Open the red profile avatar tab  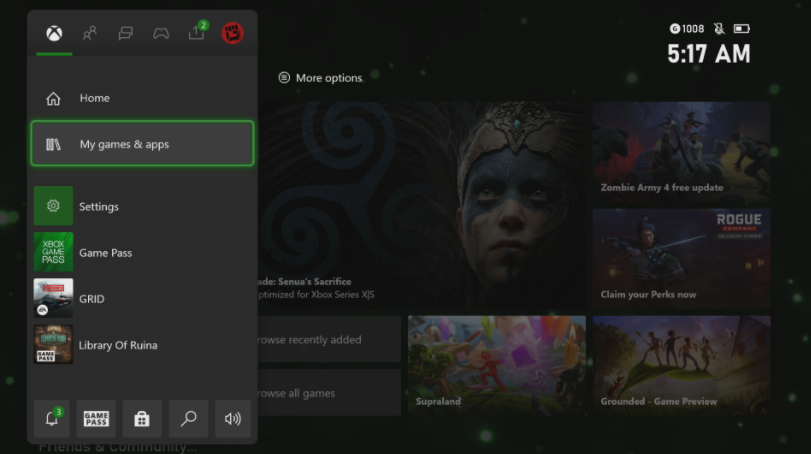click(x=232, y=34)
